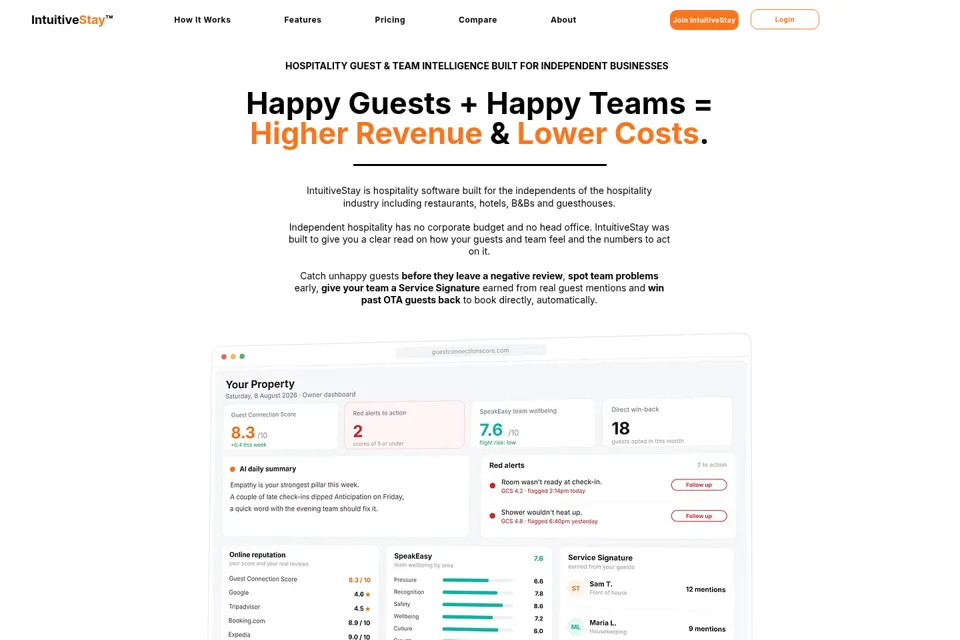
Task: Click the '2 to action' label
Action: click(711, 465)
